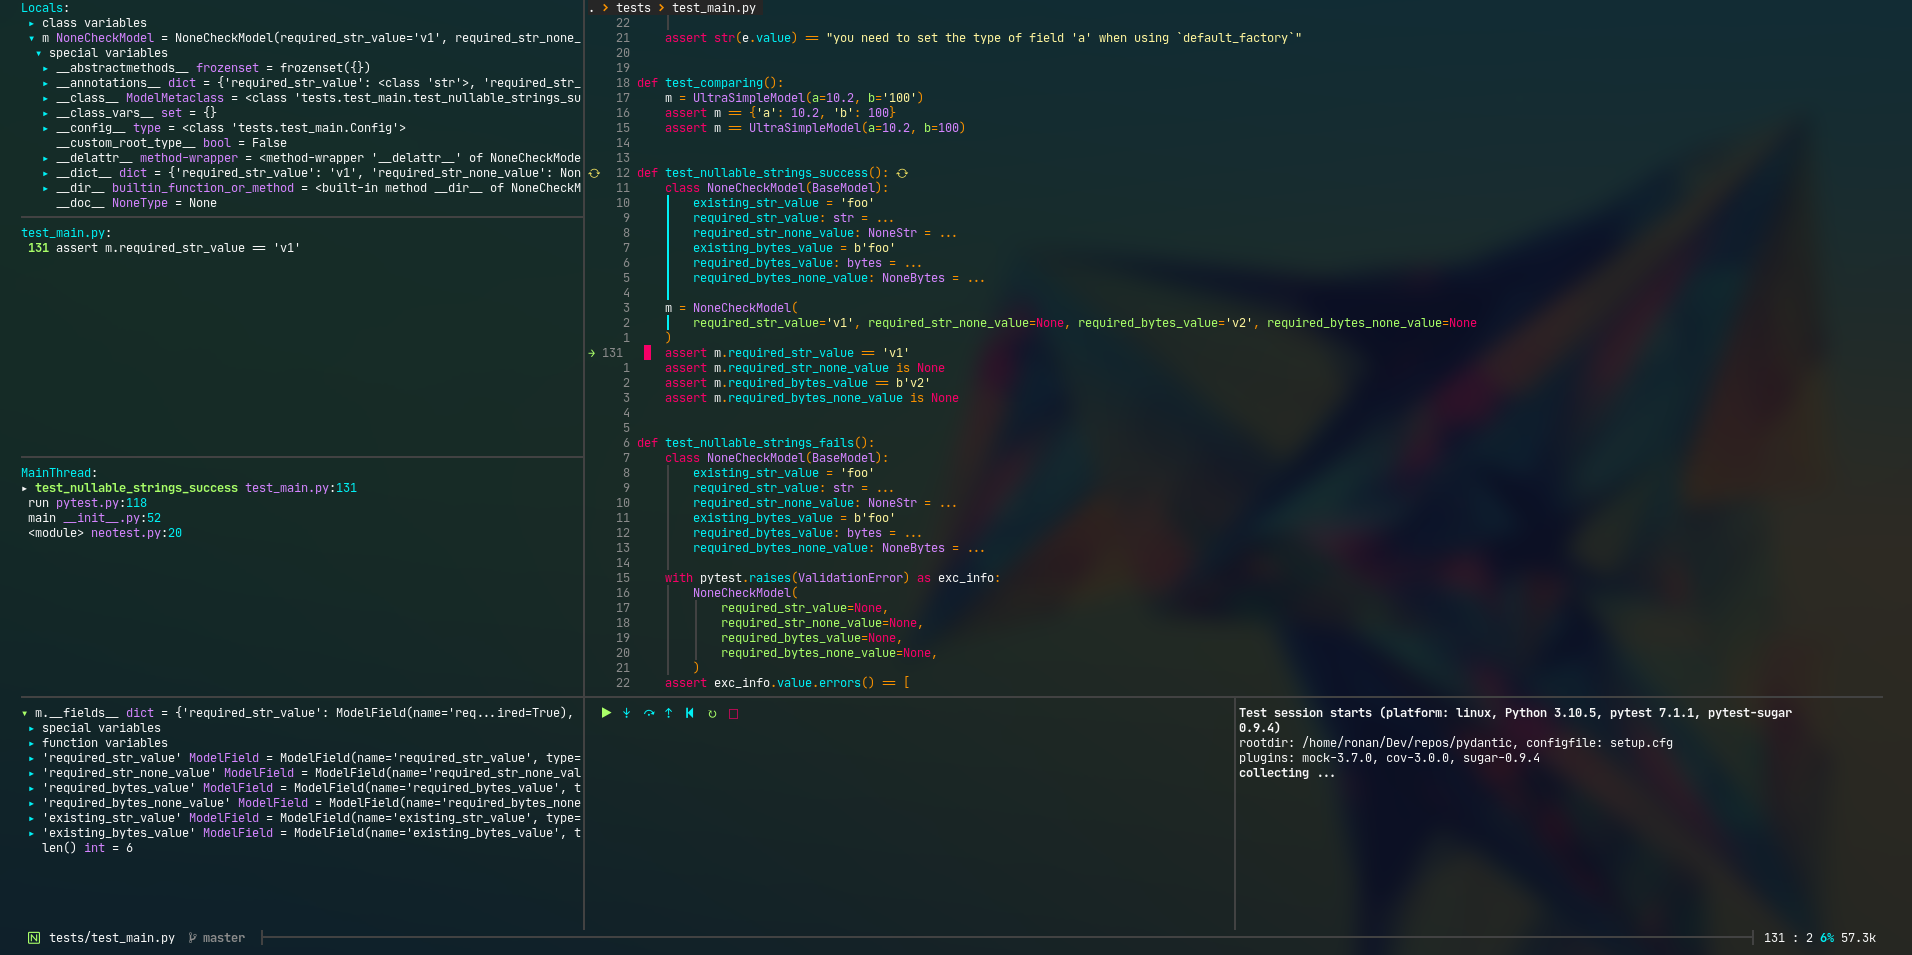Viewport: 1912px width, 955px height.
Task: Click the Neovim logo in the statusline
Action: pos(33,938)
